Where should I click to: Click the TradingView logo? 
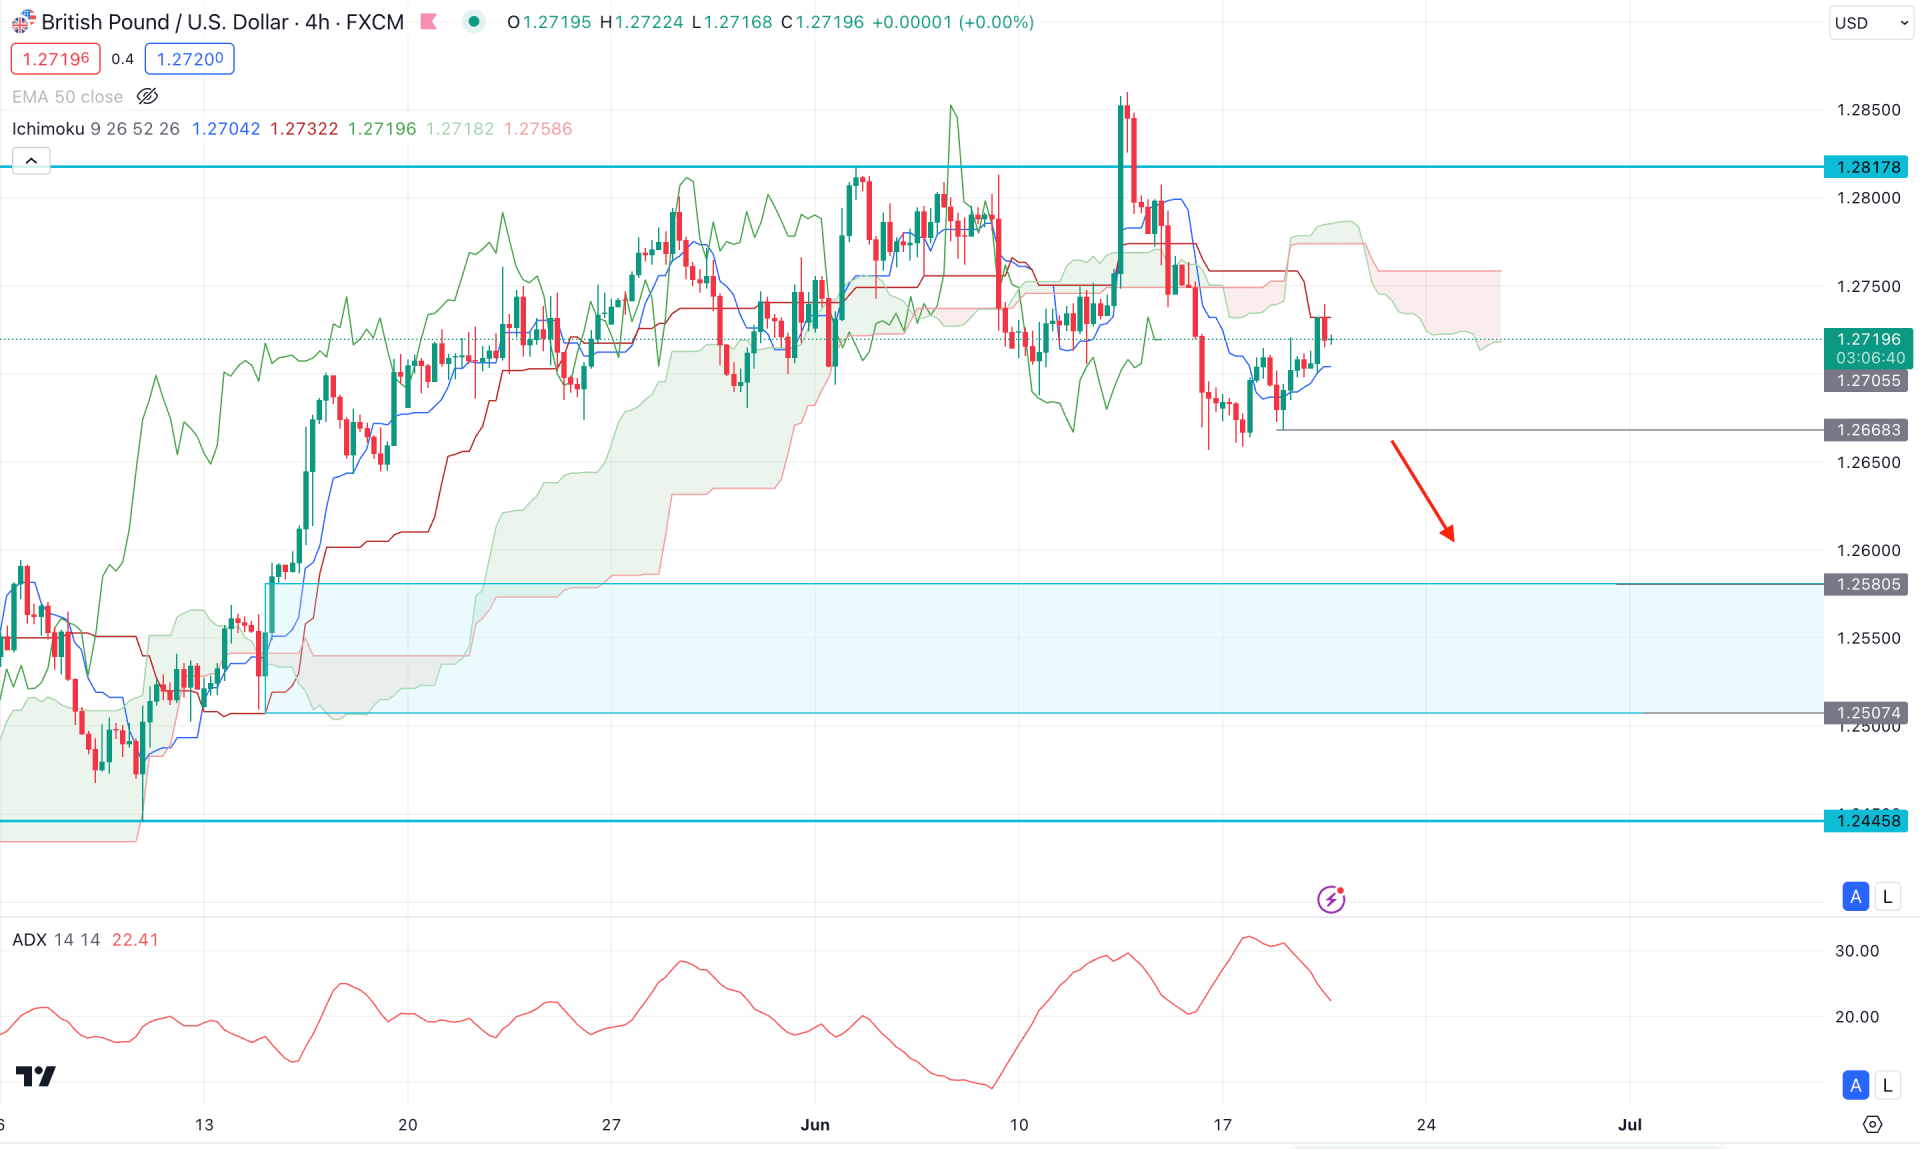pos(36,1076)
